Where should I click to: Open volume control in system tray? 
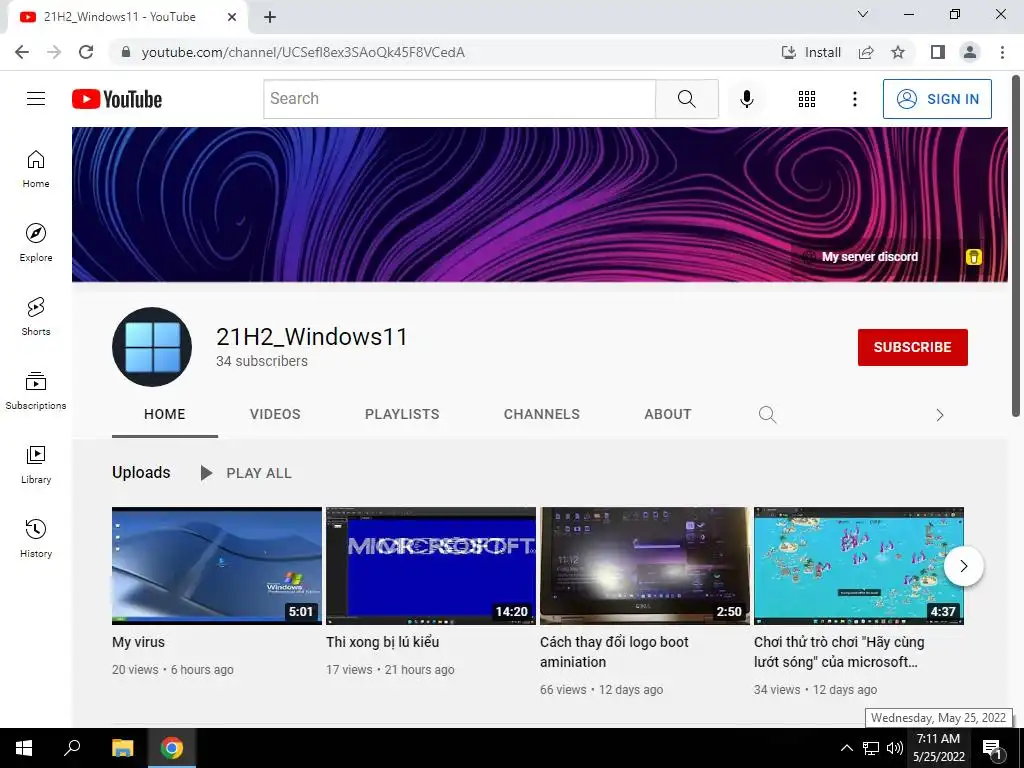click(895, 748)
